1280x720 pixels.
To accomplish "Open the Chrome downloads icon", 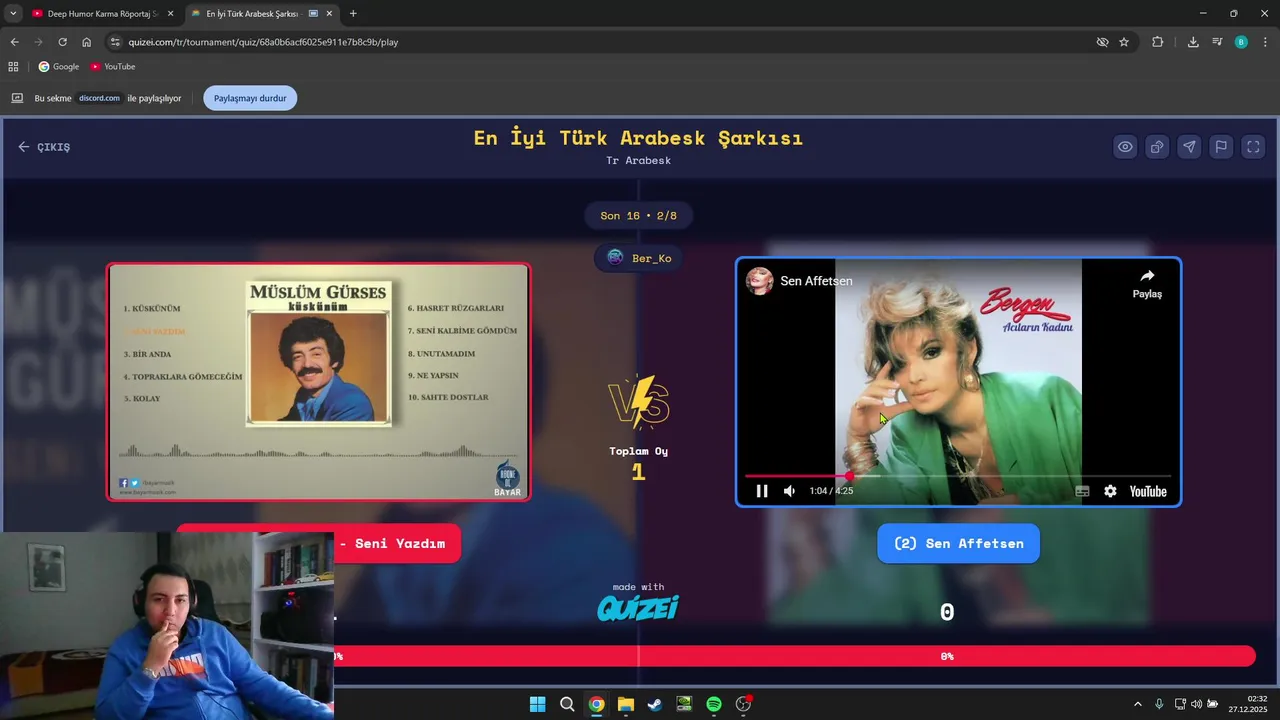I will pyautogui.click(x=1193, y=42).
